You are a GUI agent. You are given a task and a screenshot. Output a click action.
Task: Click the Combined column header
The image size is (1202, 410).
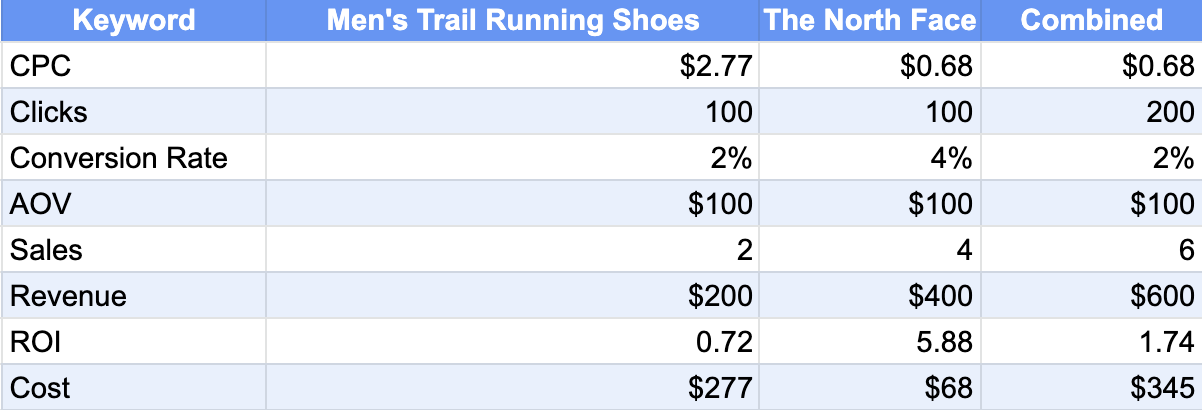1091,20
